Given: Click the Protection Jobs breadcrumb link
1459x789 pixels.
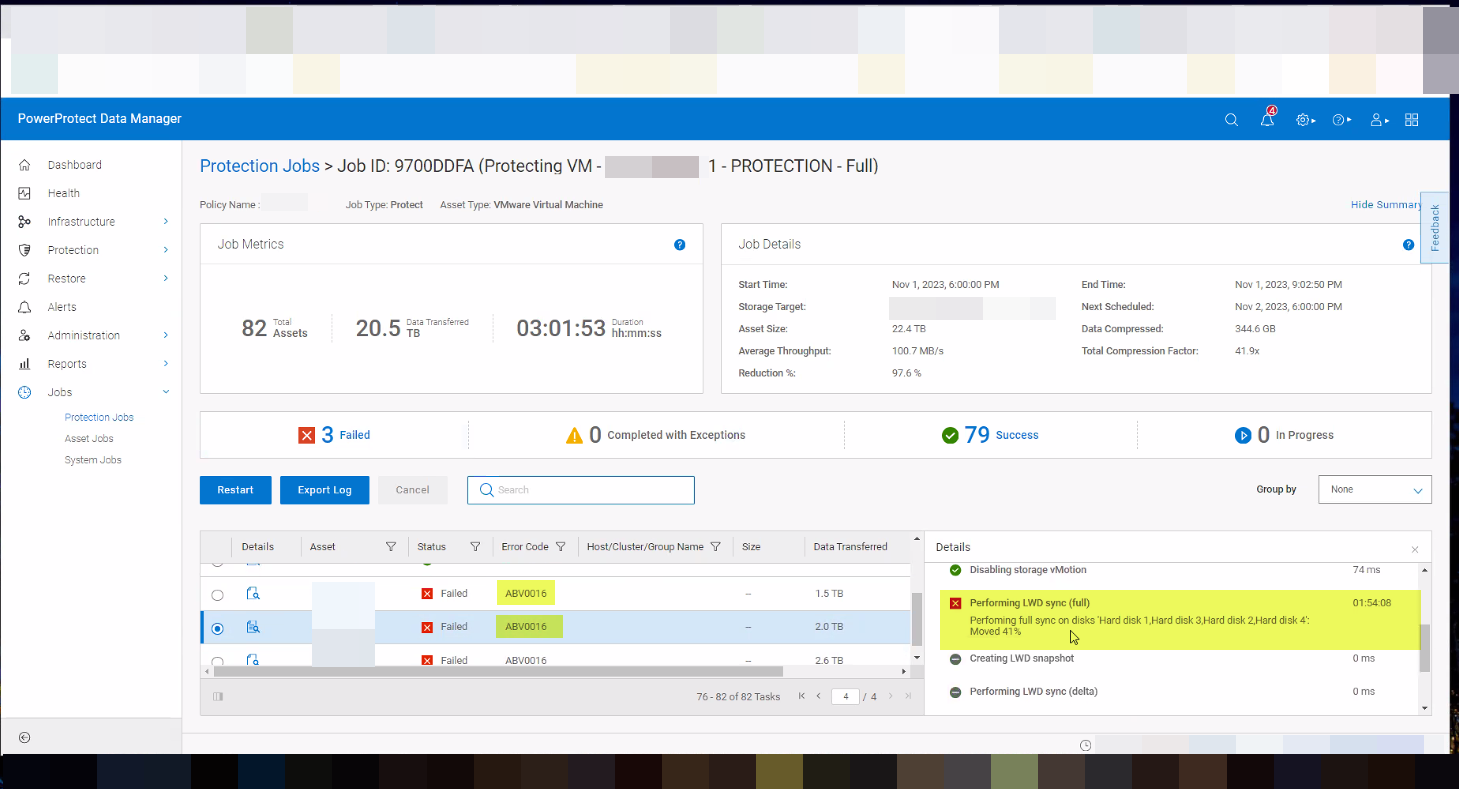Looking at the screenshot, I should tap(259, 166).
